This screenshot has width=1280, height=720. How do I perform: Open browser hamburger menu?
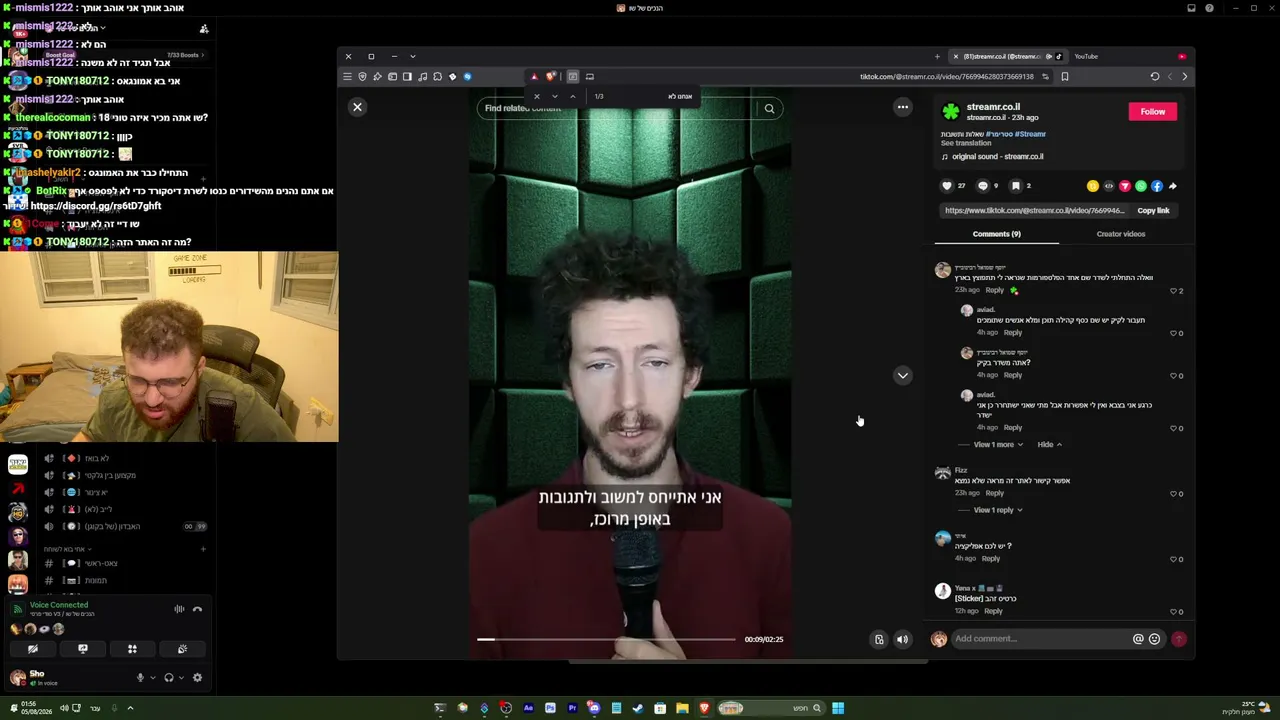[x=347, y=77]
